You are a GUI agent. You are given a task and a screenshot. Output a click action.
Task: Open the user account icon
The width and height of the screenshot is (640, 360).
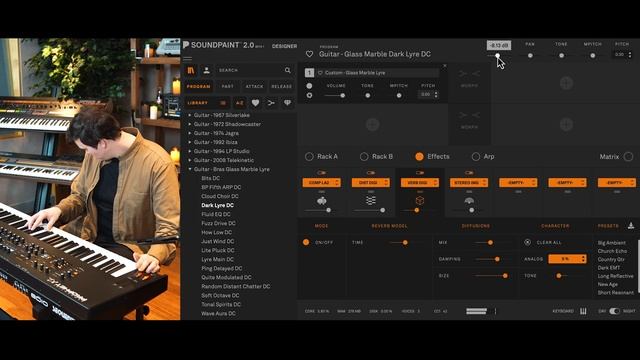tap(207, 70)
